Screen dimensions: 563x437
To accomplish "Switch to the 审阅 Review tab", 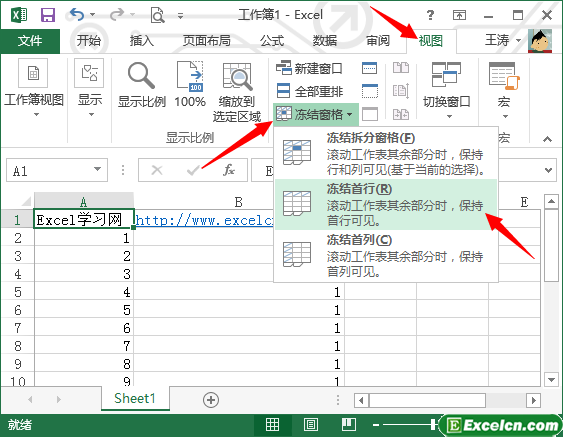I will tap(378, 41).
